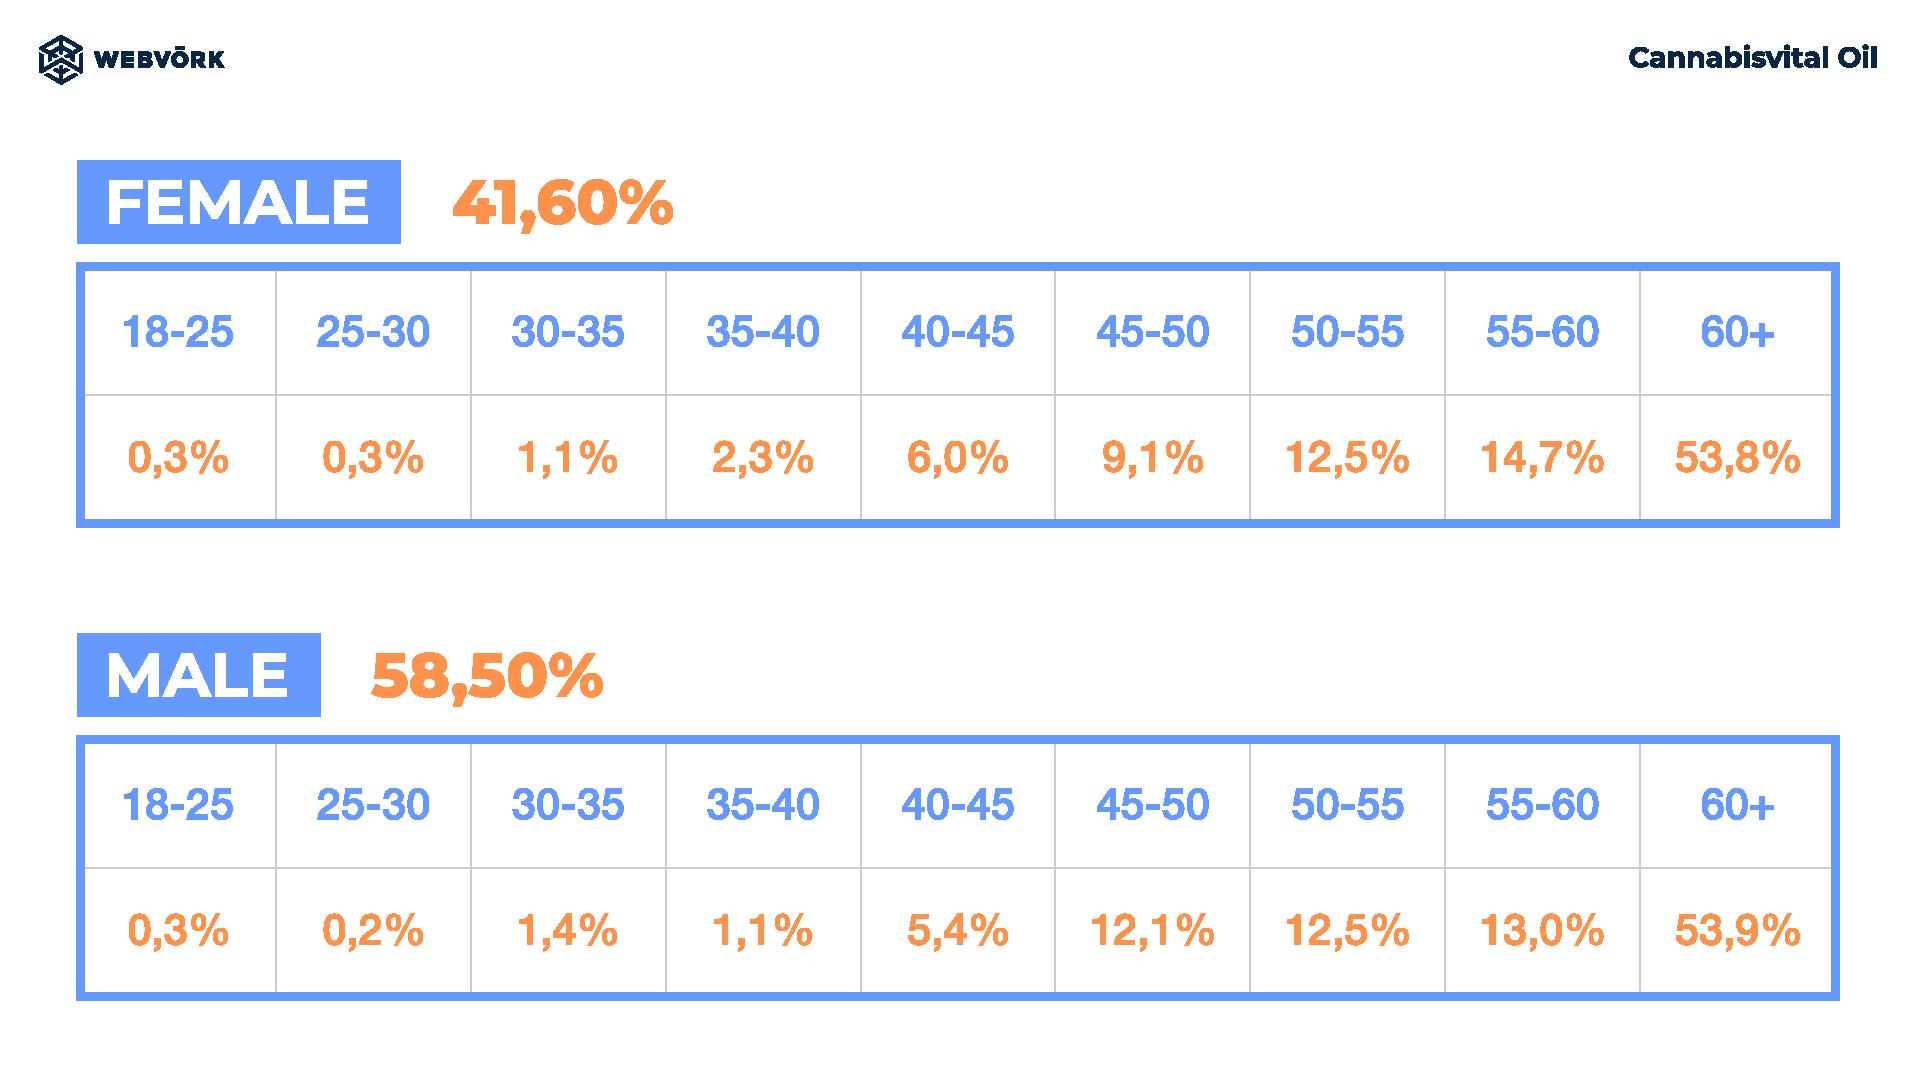Screen dimensions: 1920x1080
Task: Click the male 5,4% value cell
Action: pos(957,931)
